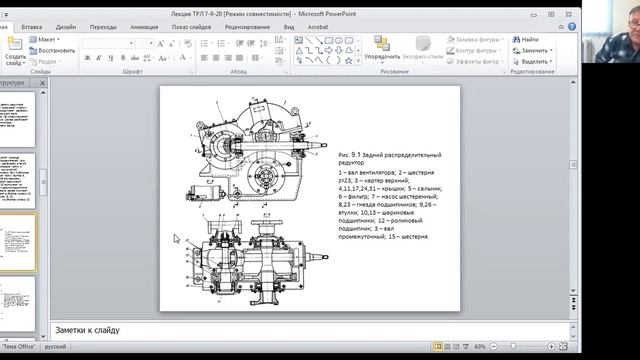The width and height of the screenshot is (640, 360).
Task: Open the Макет layout dropdown
Action: coord(45,40)
